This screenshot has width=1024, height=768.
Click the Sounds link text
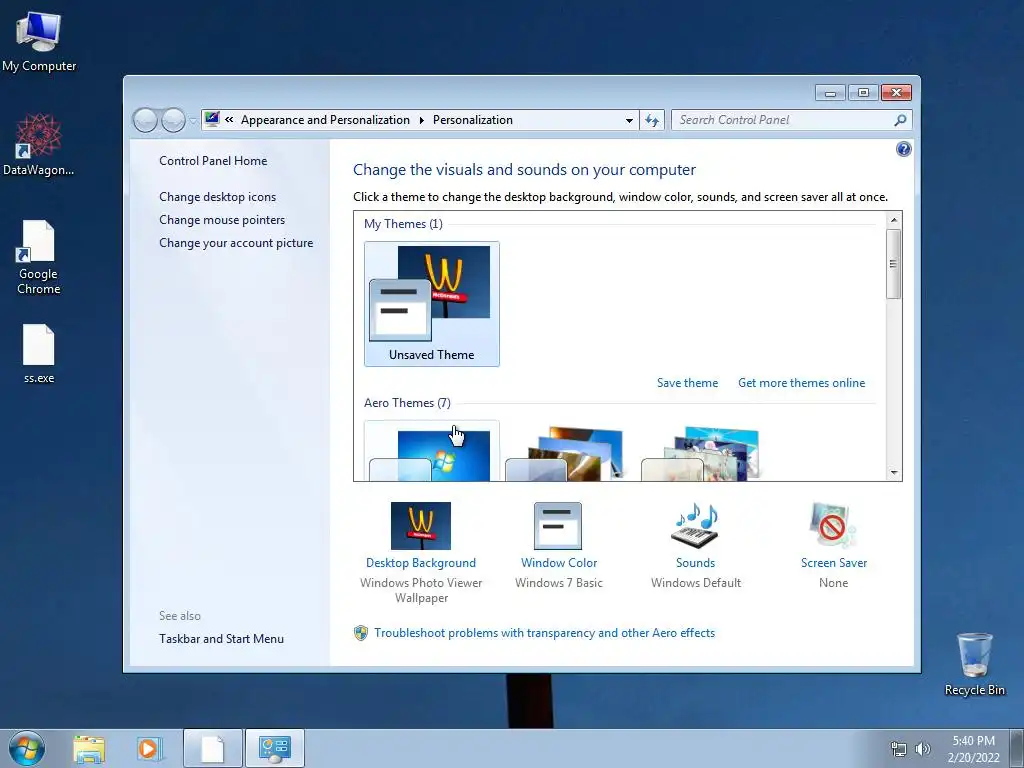click(x=695, y=562)
